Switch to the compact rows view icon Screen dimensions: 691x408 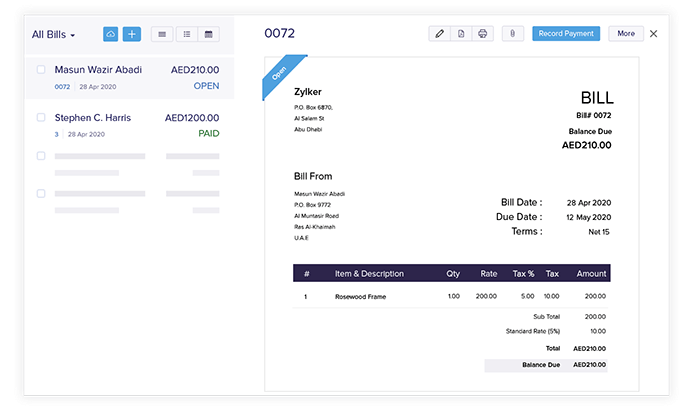pyautogui.click(x=162, y=34)
